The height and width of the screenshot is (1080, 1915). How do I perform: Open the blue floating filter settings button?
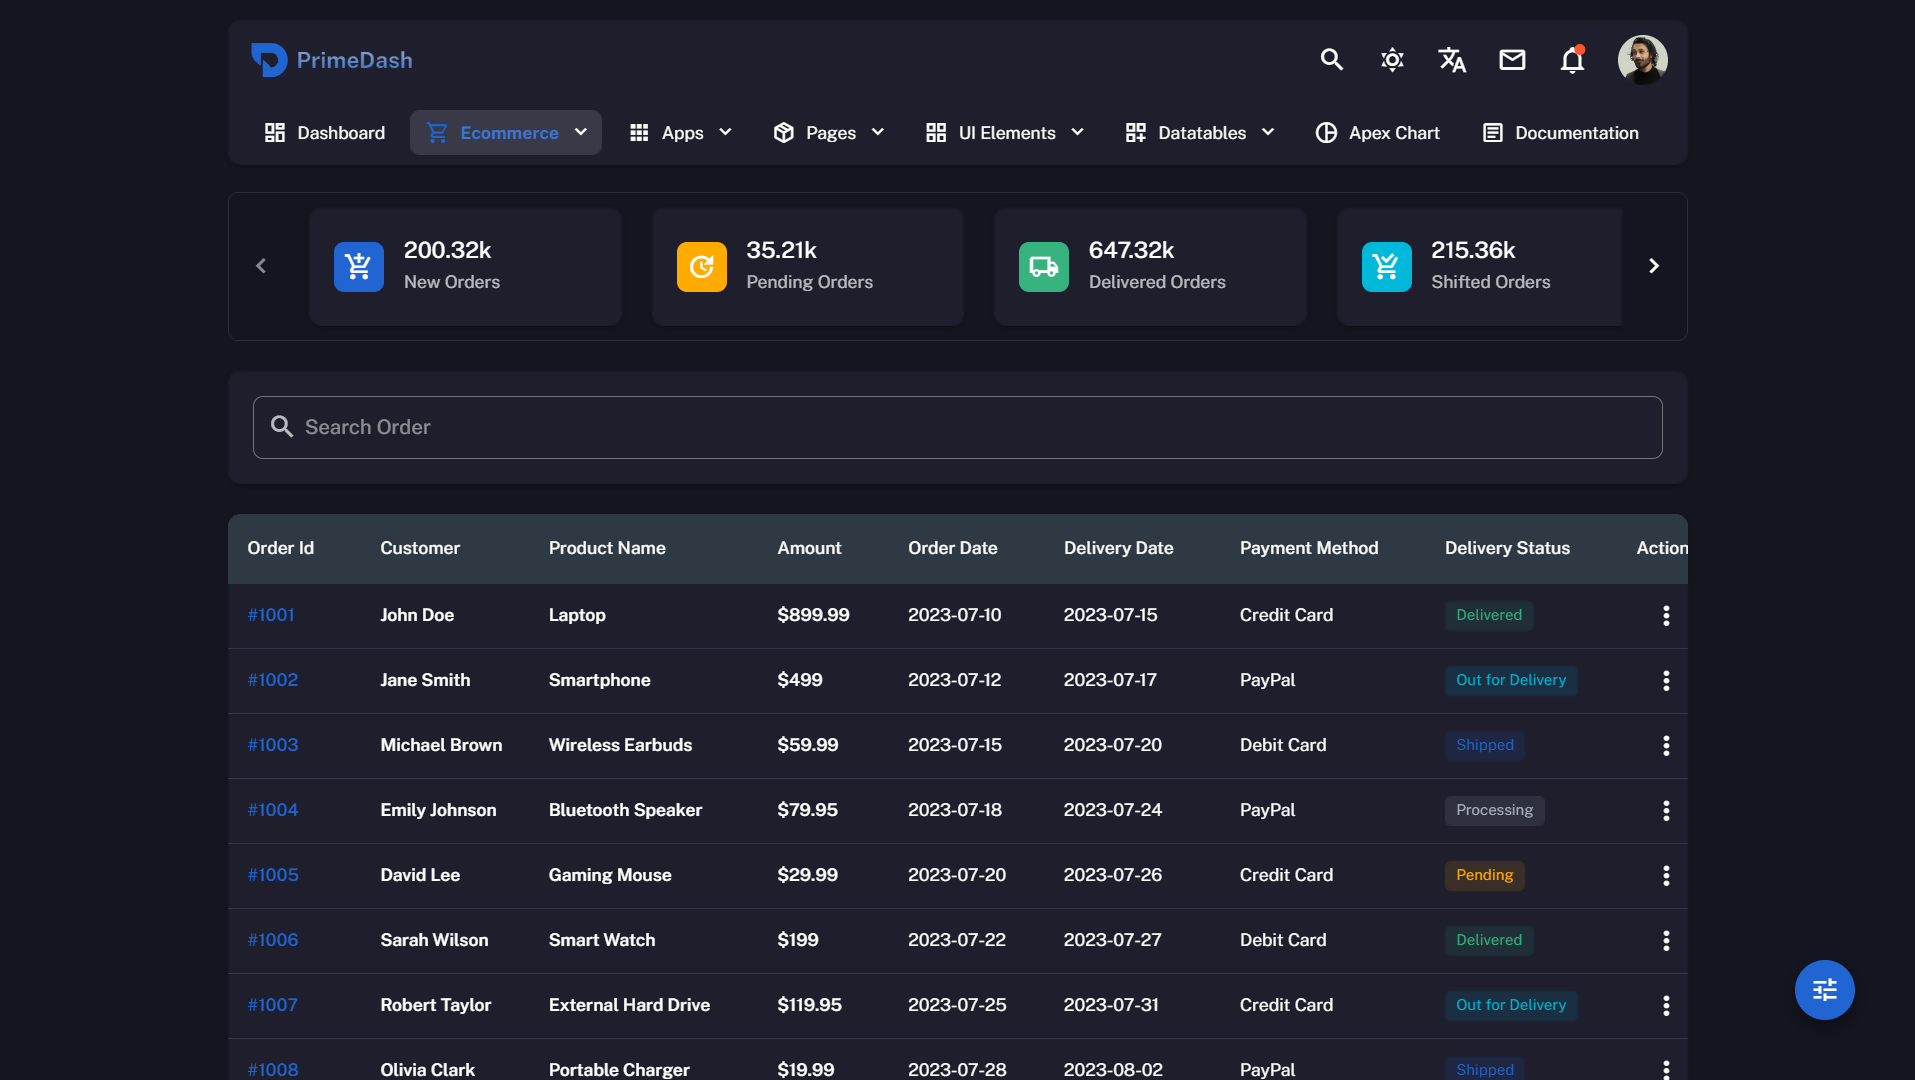1823,989
